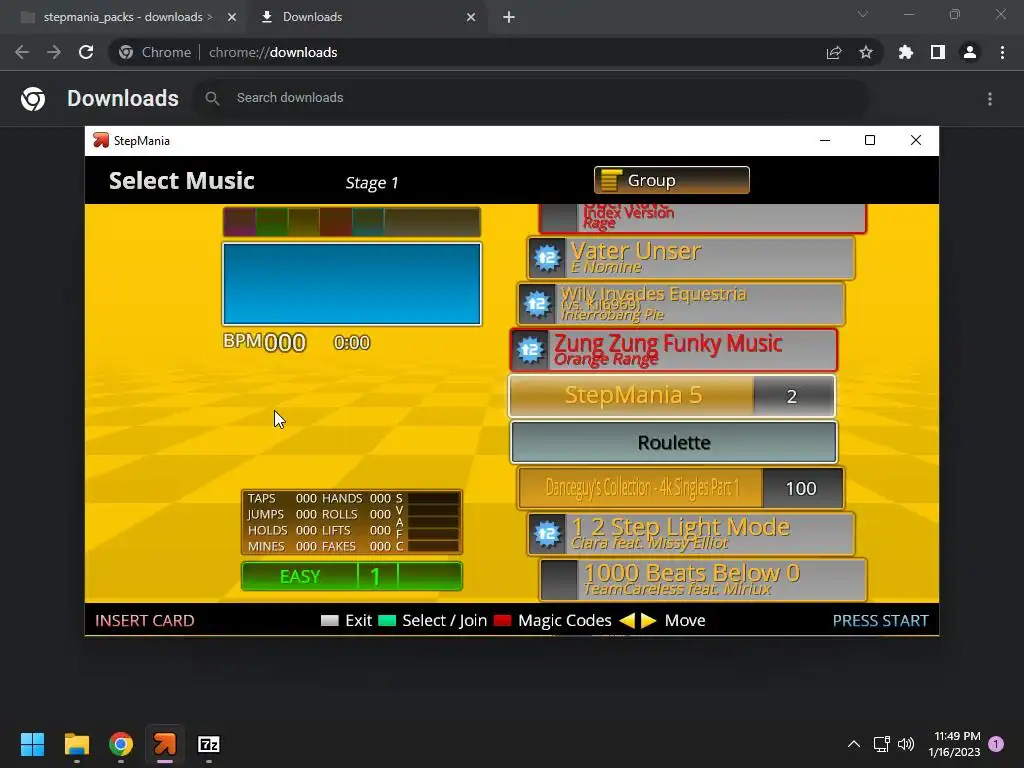Click the Chrome logo on Downloads page
Viewport: 1024px width, 768px height.
click(x=33, y=99)
